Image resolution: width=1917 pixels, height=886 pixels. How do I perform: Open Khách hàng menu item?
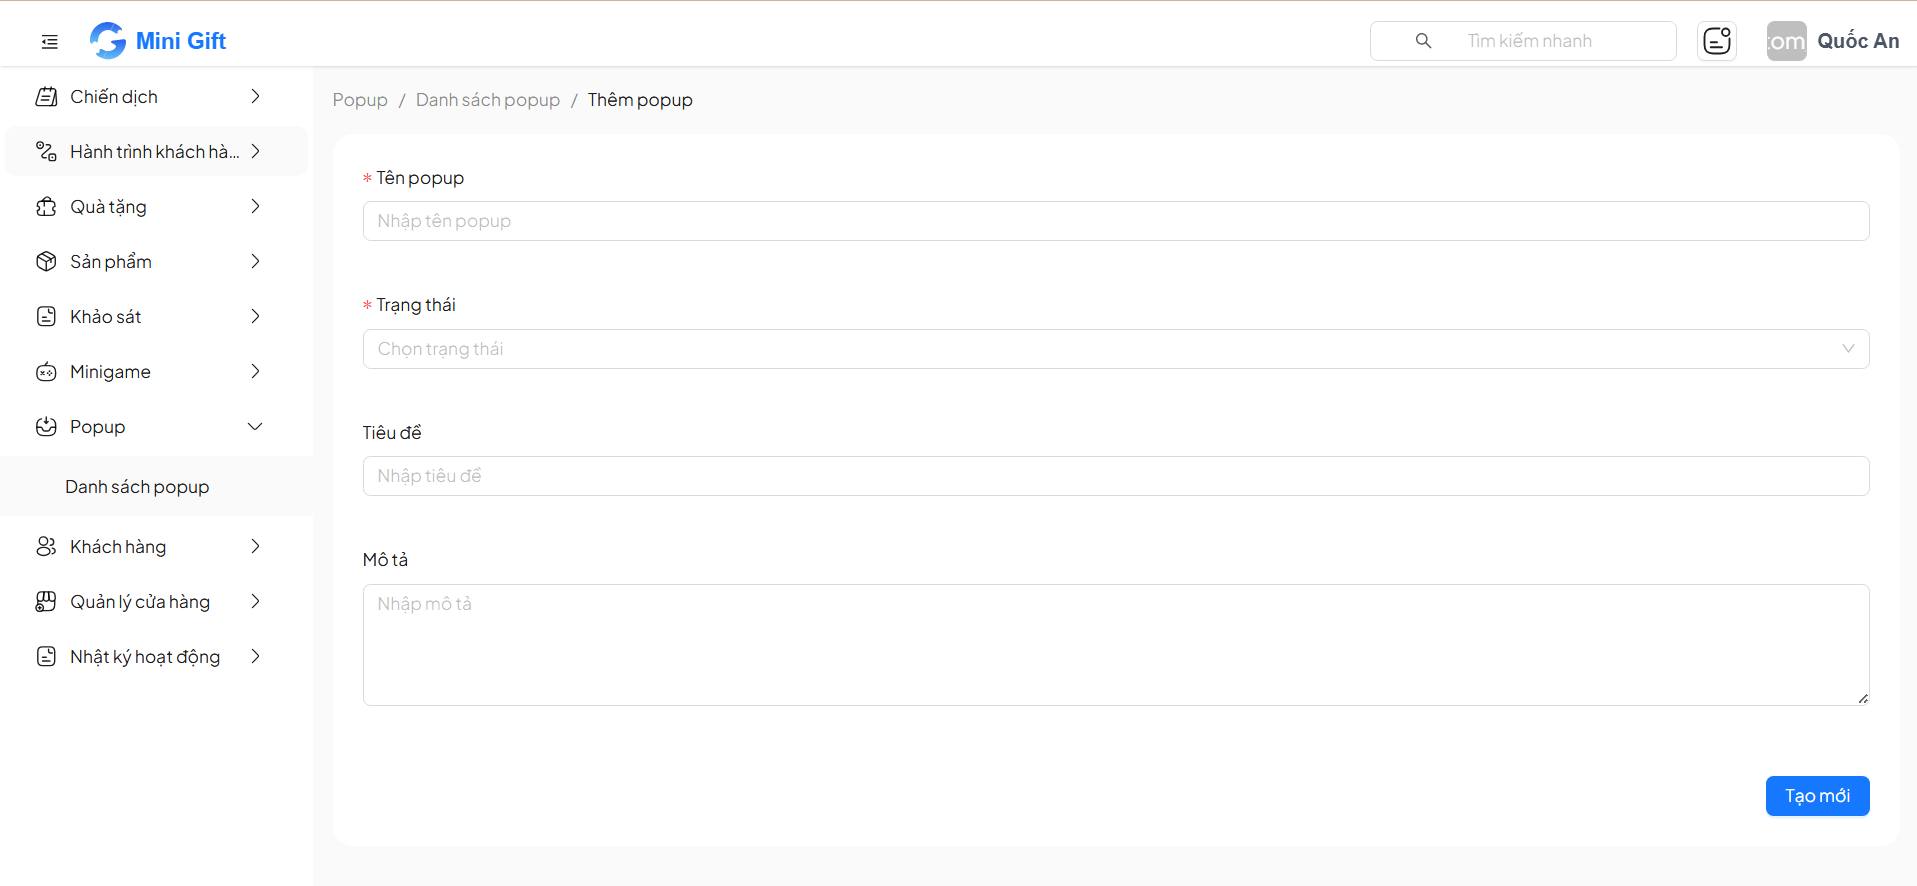tap(155, 547)
